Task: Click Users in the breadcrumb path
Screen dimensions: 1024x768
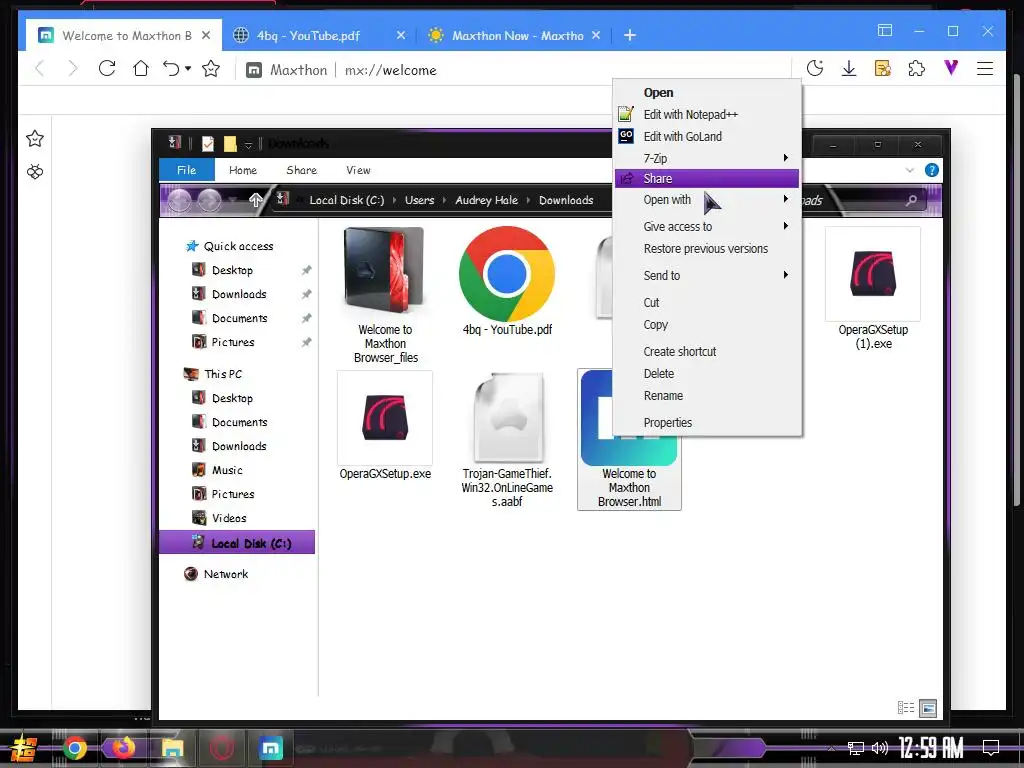Action: pyautogui.click(x=419, y=200)
